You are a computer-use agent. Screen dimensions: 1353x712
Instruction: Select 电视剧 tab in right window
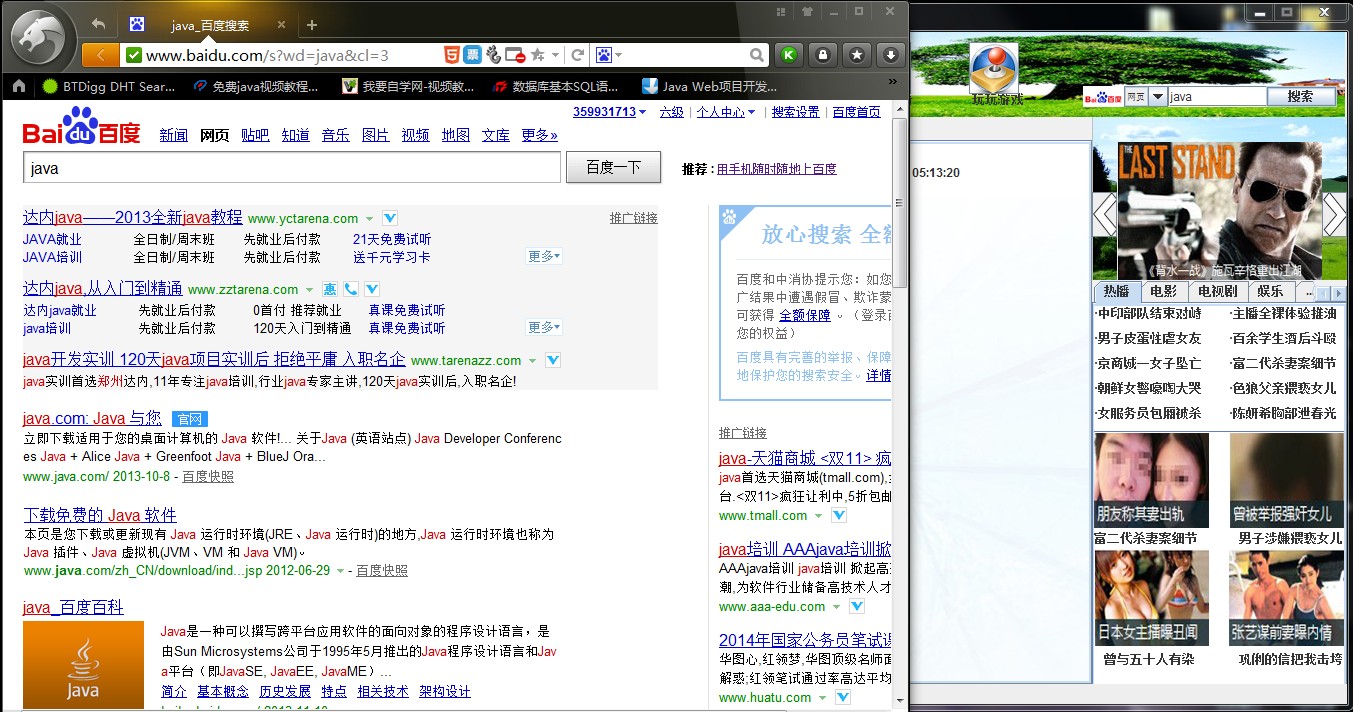1217,291
